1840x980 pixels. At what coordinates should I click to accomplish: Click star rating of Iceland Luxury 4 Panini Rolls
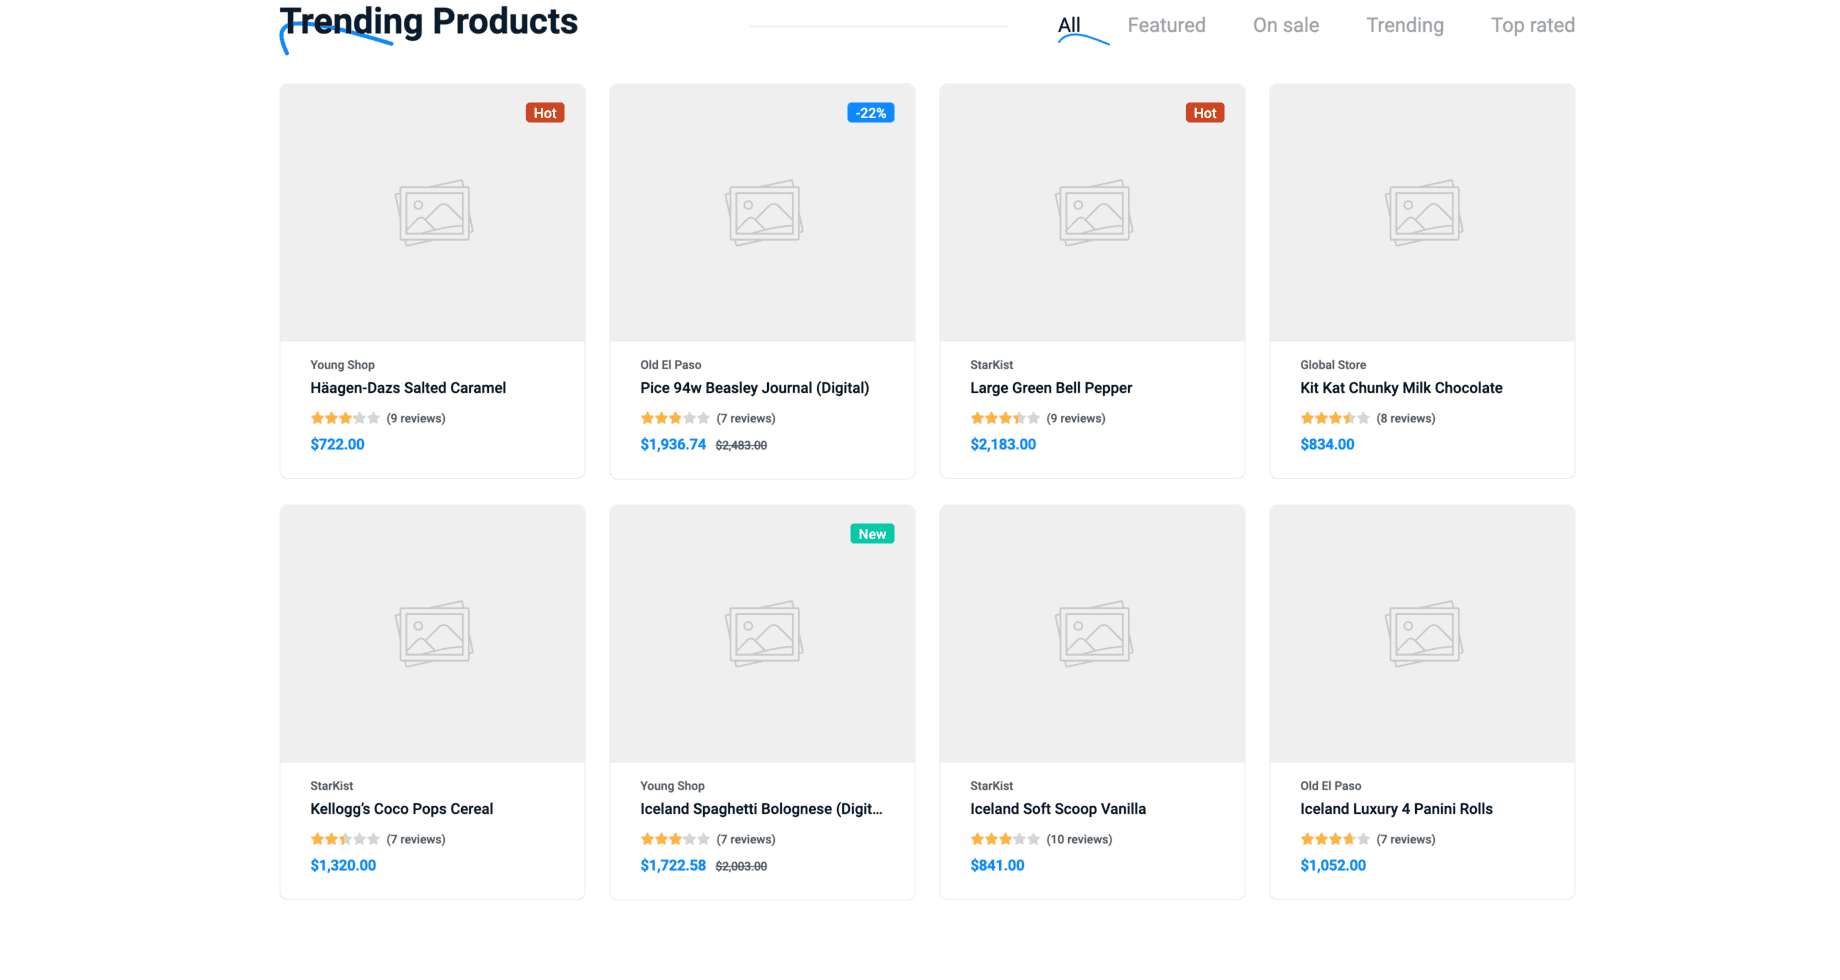point(1334,839)
